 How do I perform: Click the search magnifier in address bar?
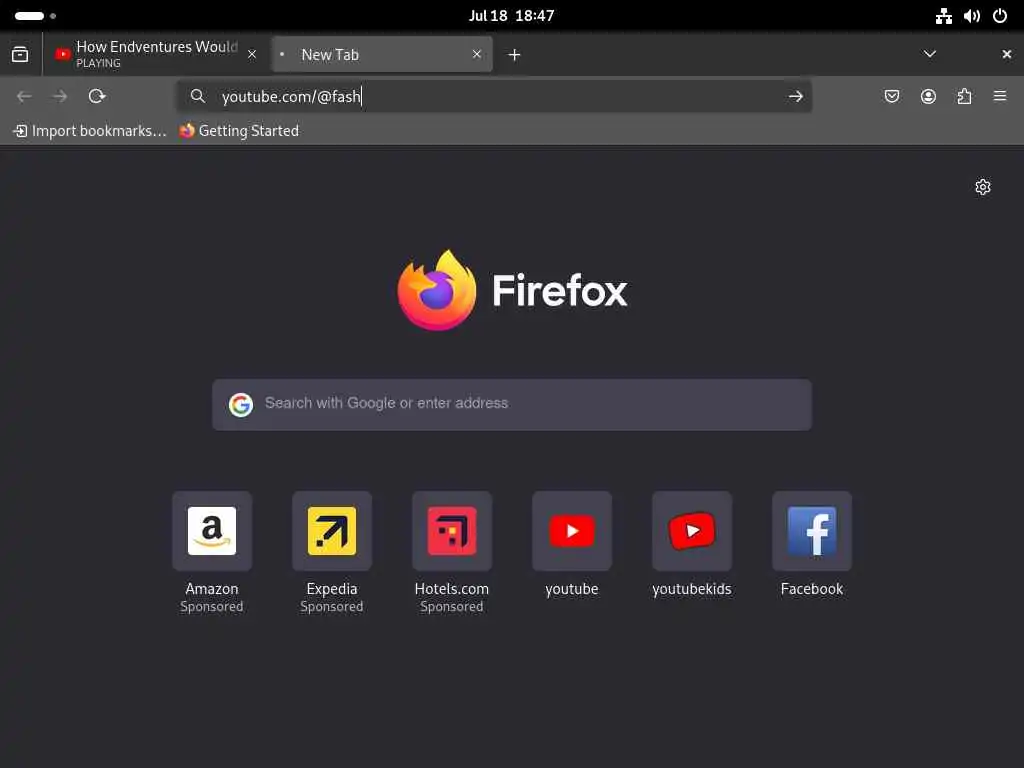[198, 97]
